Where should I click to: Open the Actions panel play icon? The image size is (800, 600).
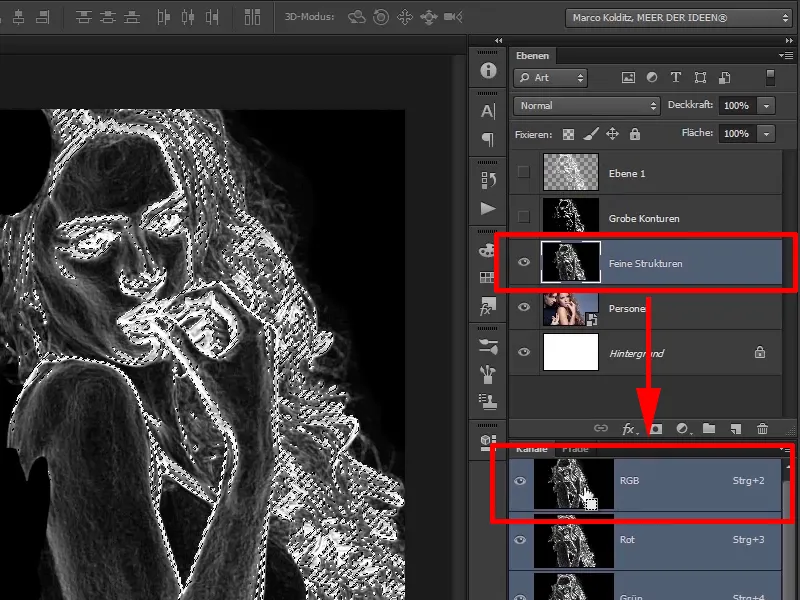[x=488, y=208]
